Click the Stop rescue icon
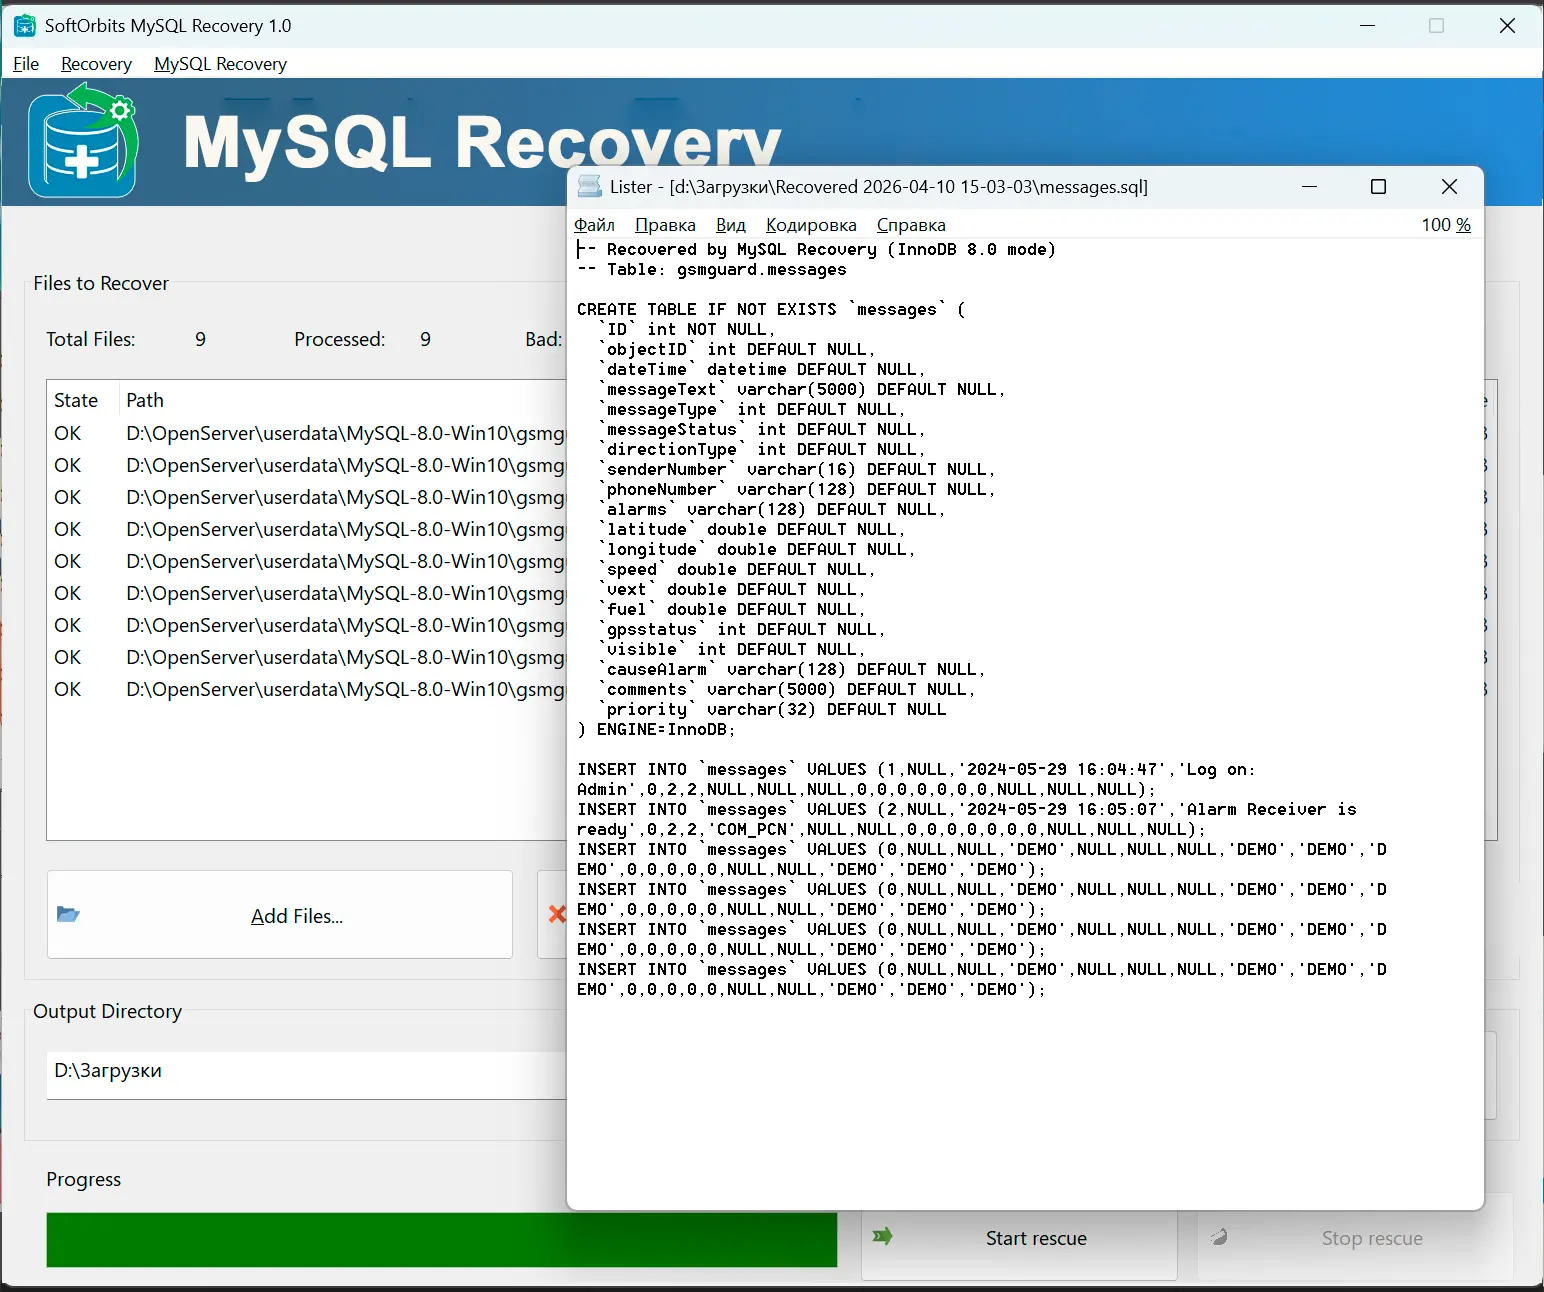The height and width of the screenshot is (1292, 1544). pos(1218,1237)
